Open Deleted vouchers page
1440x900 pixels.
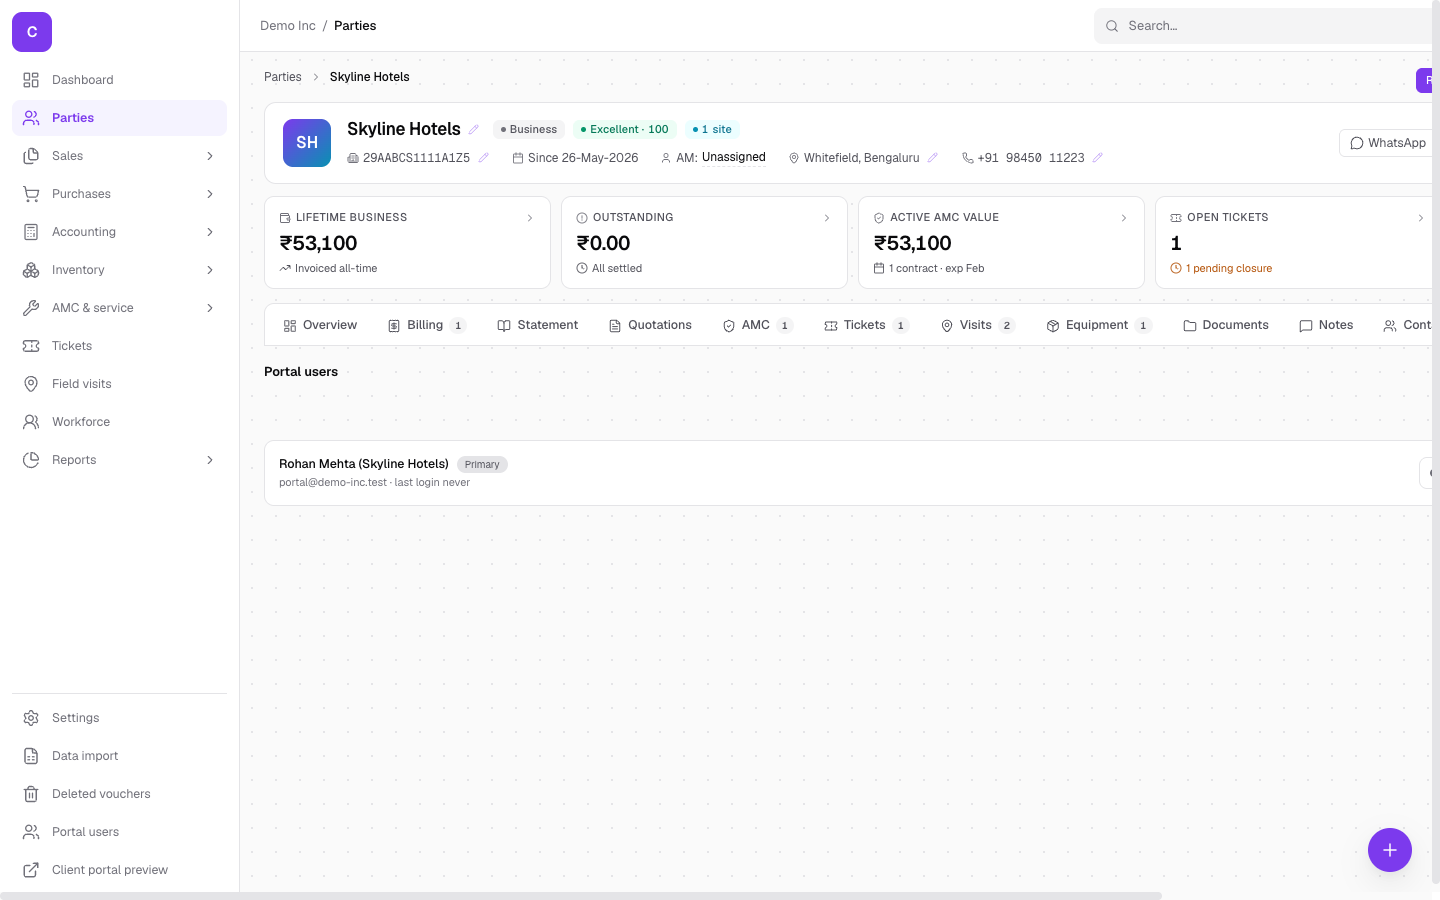click(x=119, y=794)
